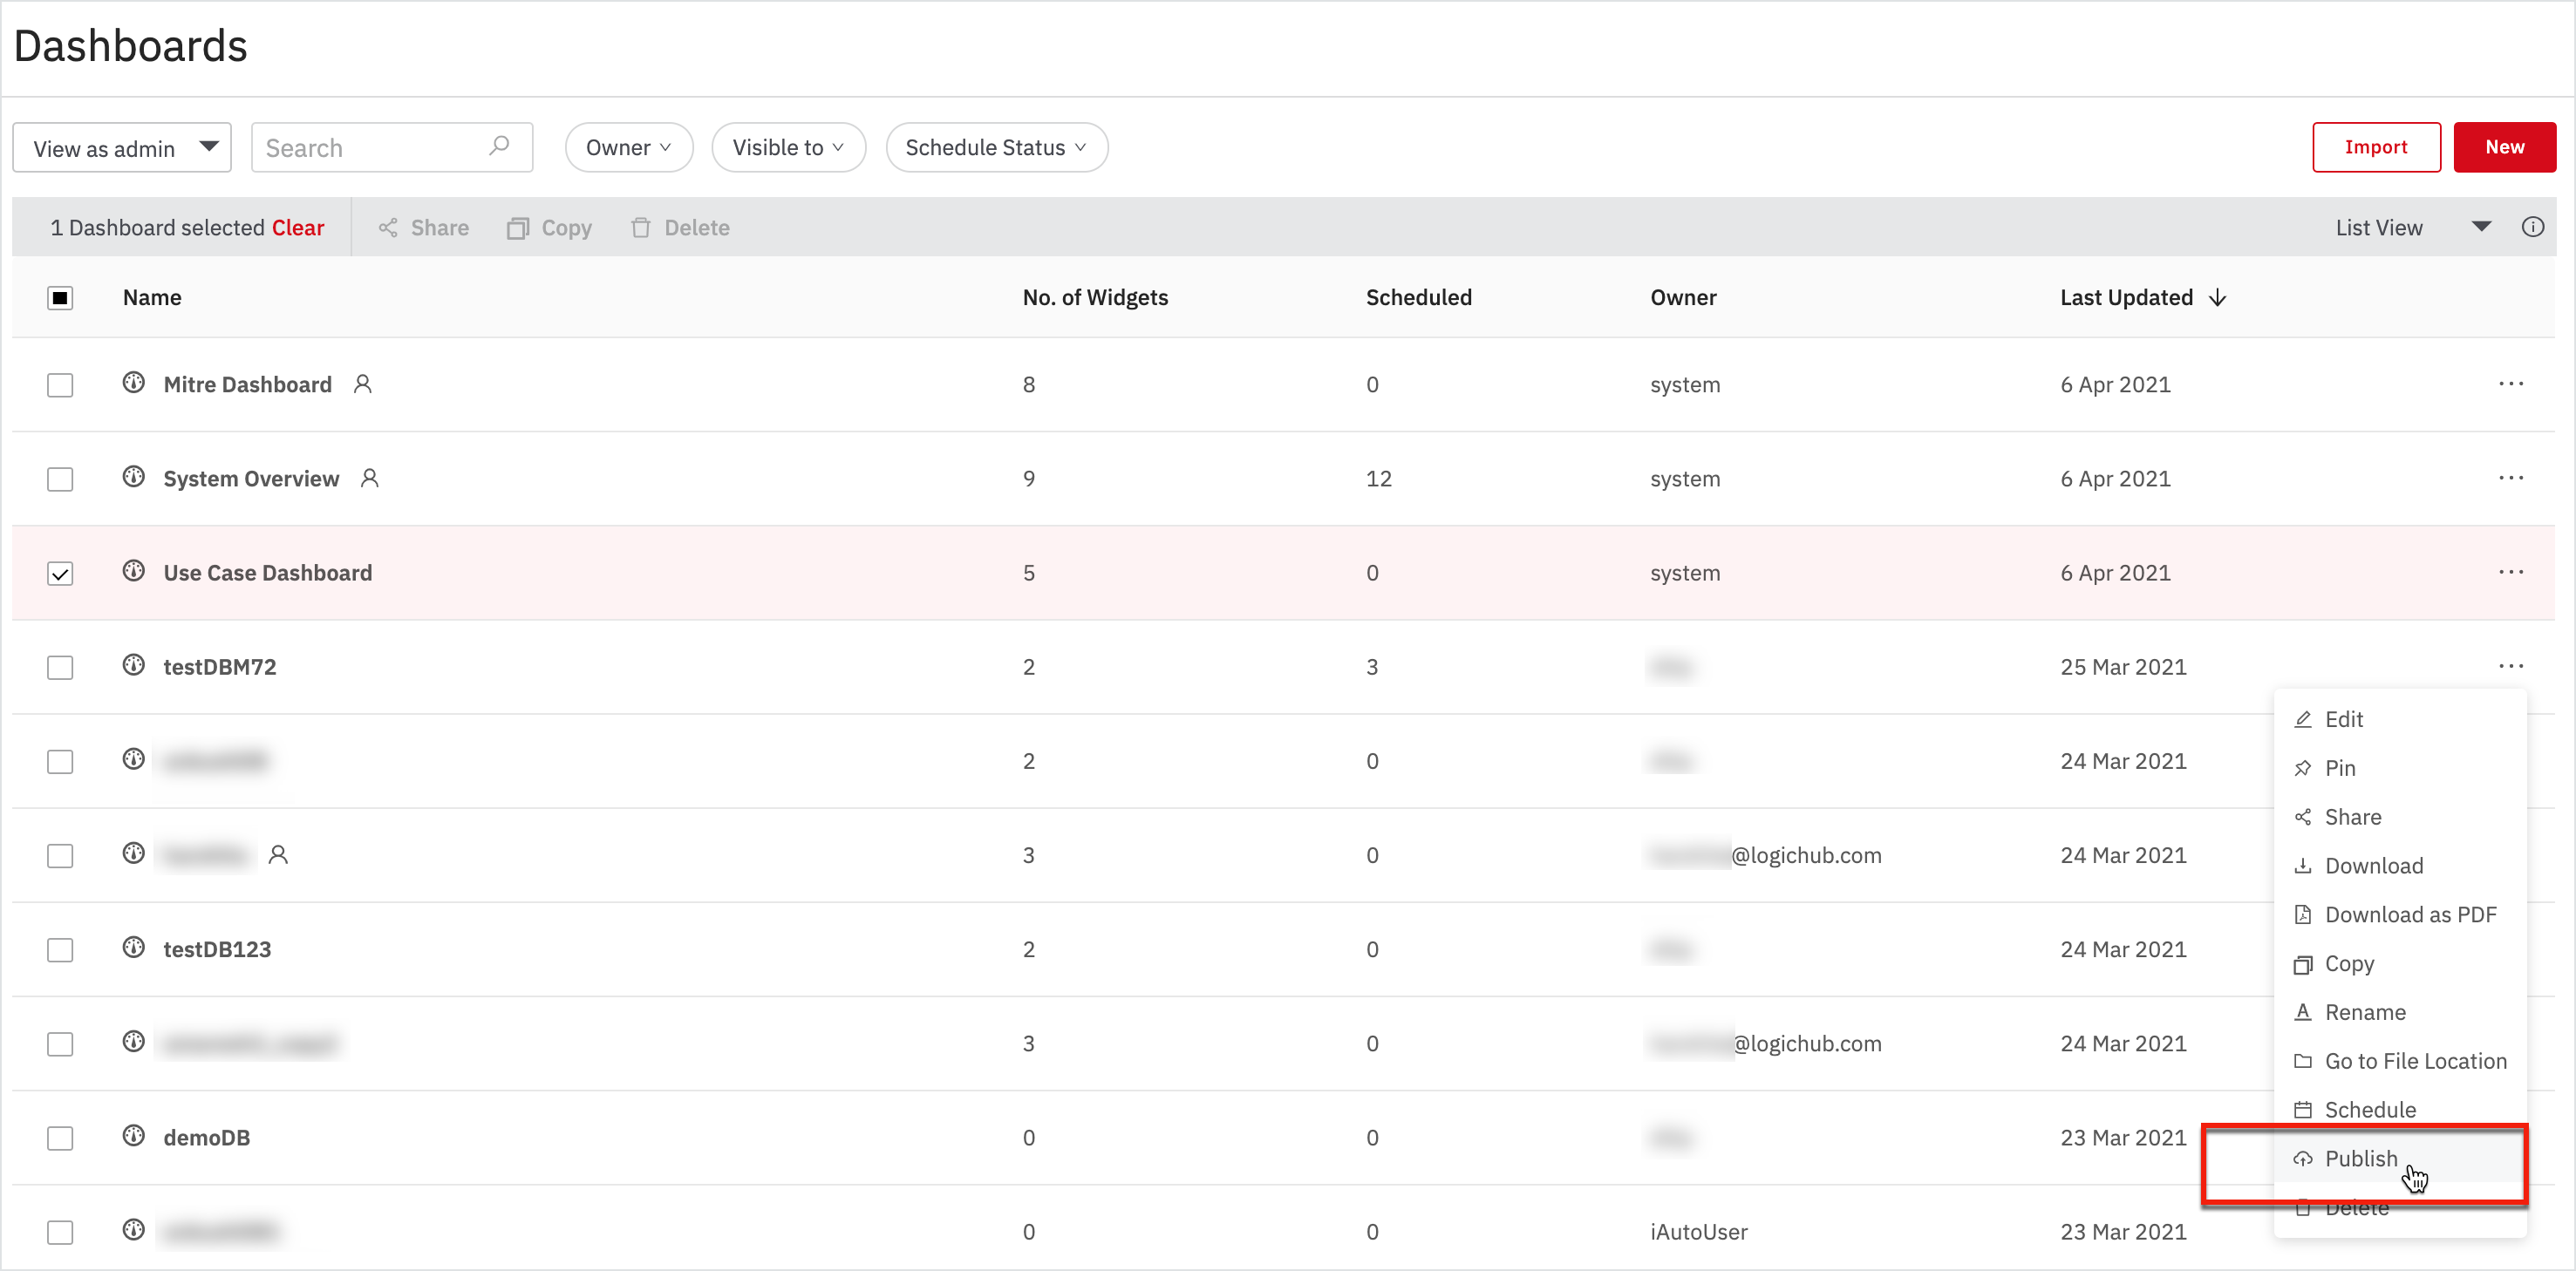Open three-dot menu for Mitre Dashboard
The image size is (2576, 1271).
click(x=2510, y=384)
